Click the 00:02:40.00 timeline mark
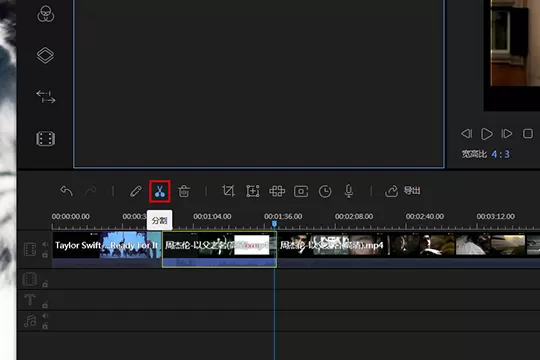 pyautogui.click(x=425, y=216)
